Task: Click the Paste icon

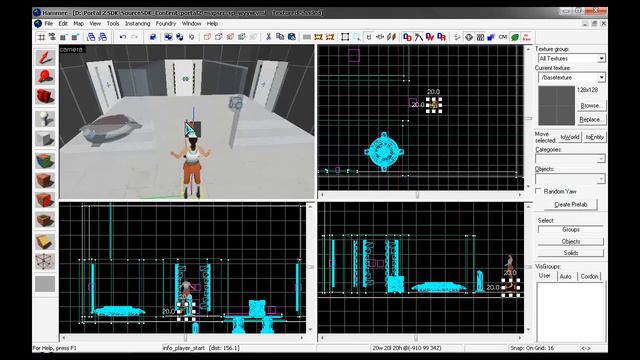Action: (291, 37)
